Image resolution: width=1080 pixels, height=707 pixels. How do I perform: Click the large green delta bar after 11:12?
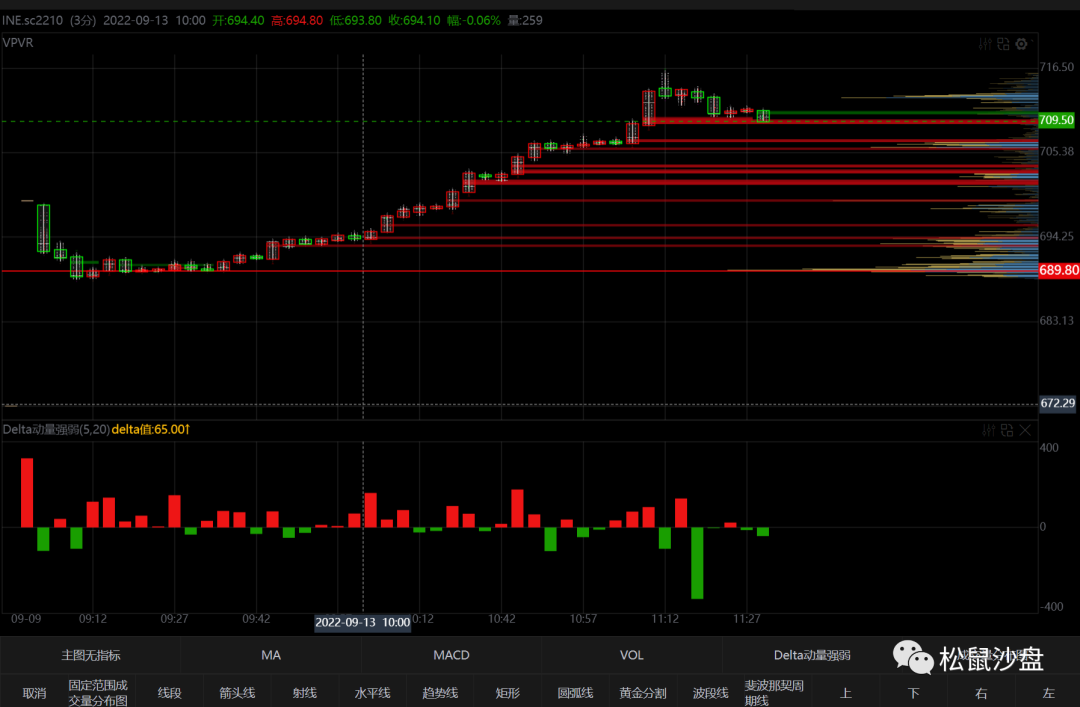[x=697, y=563]
